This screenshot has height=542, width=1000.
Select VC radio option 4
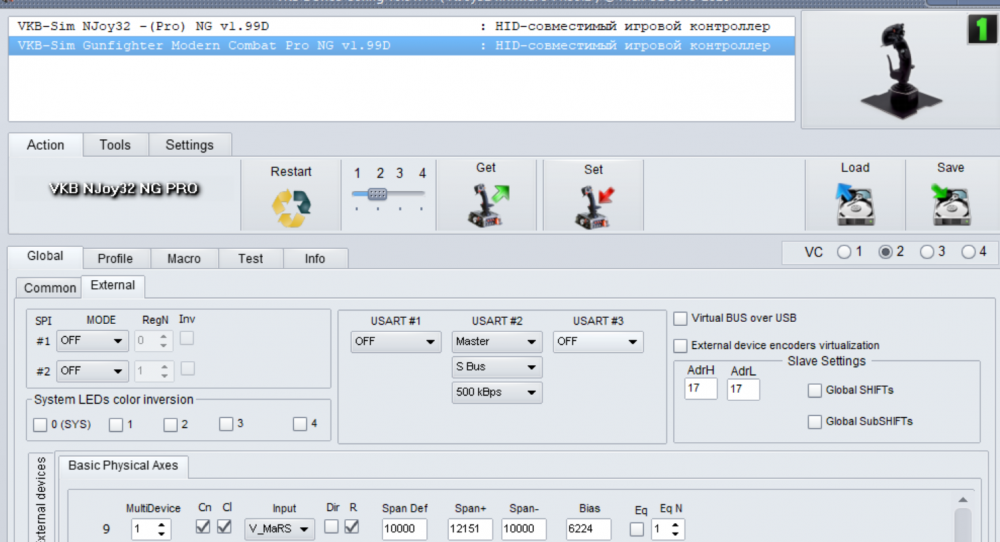pos(968,252)
